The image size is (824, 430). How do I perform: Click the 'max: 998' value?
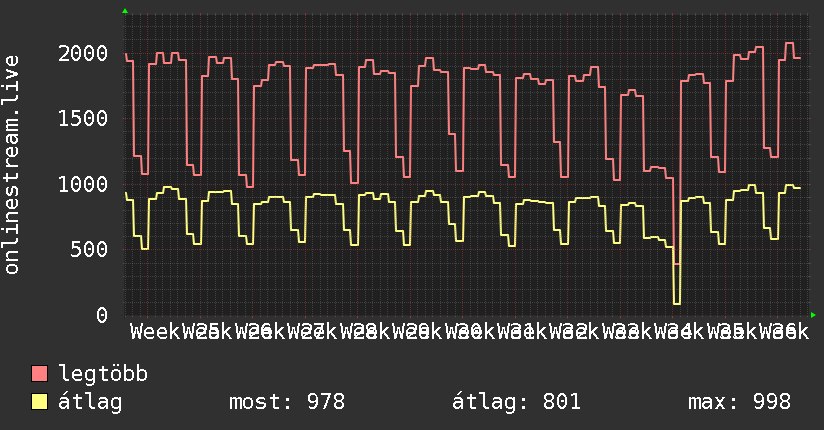(x=739, y=402)
